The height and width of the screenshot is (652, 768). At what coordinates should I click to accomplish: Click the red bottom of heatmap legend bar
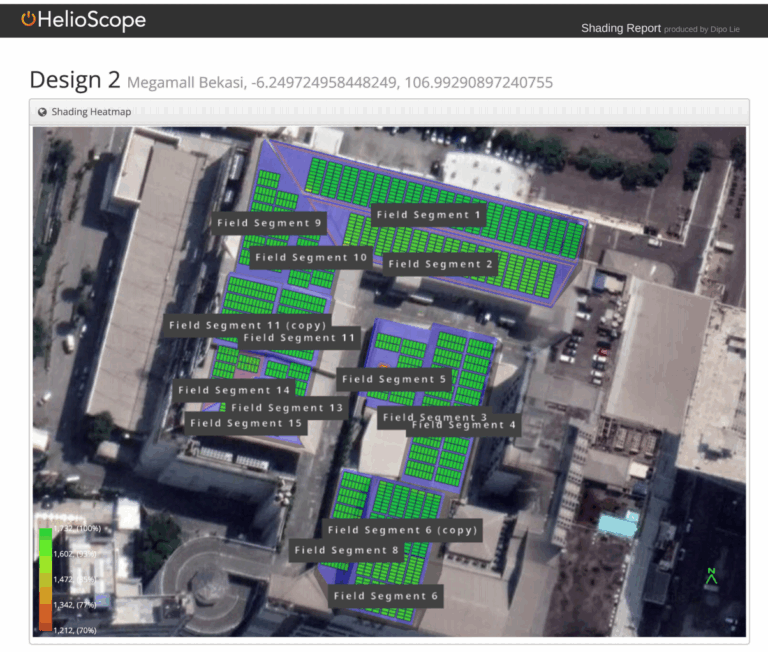(46, 626)
